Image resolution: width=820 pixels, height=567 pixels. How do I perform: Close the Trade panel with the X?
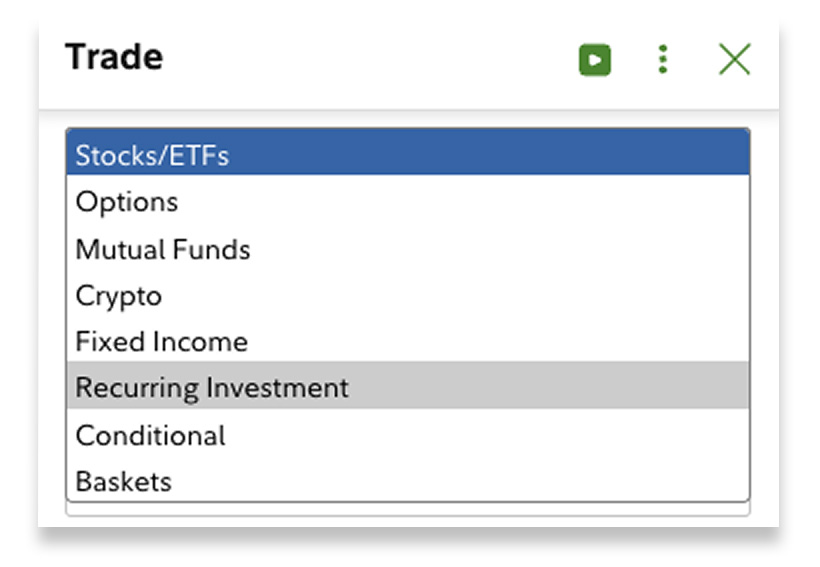coord(735,60)
